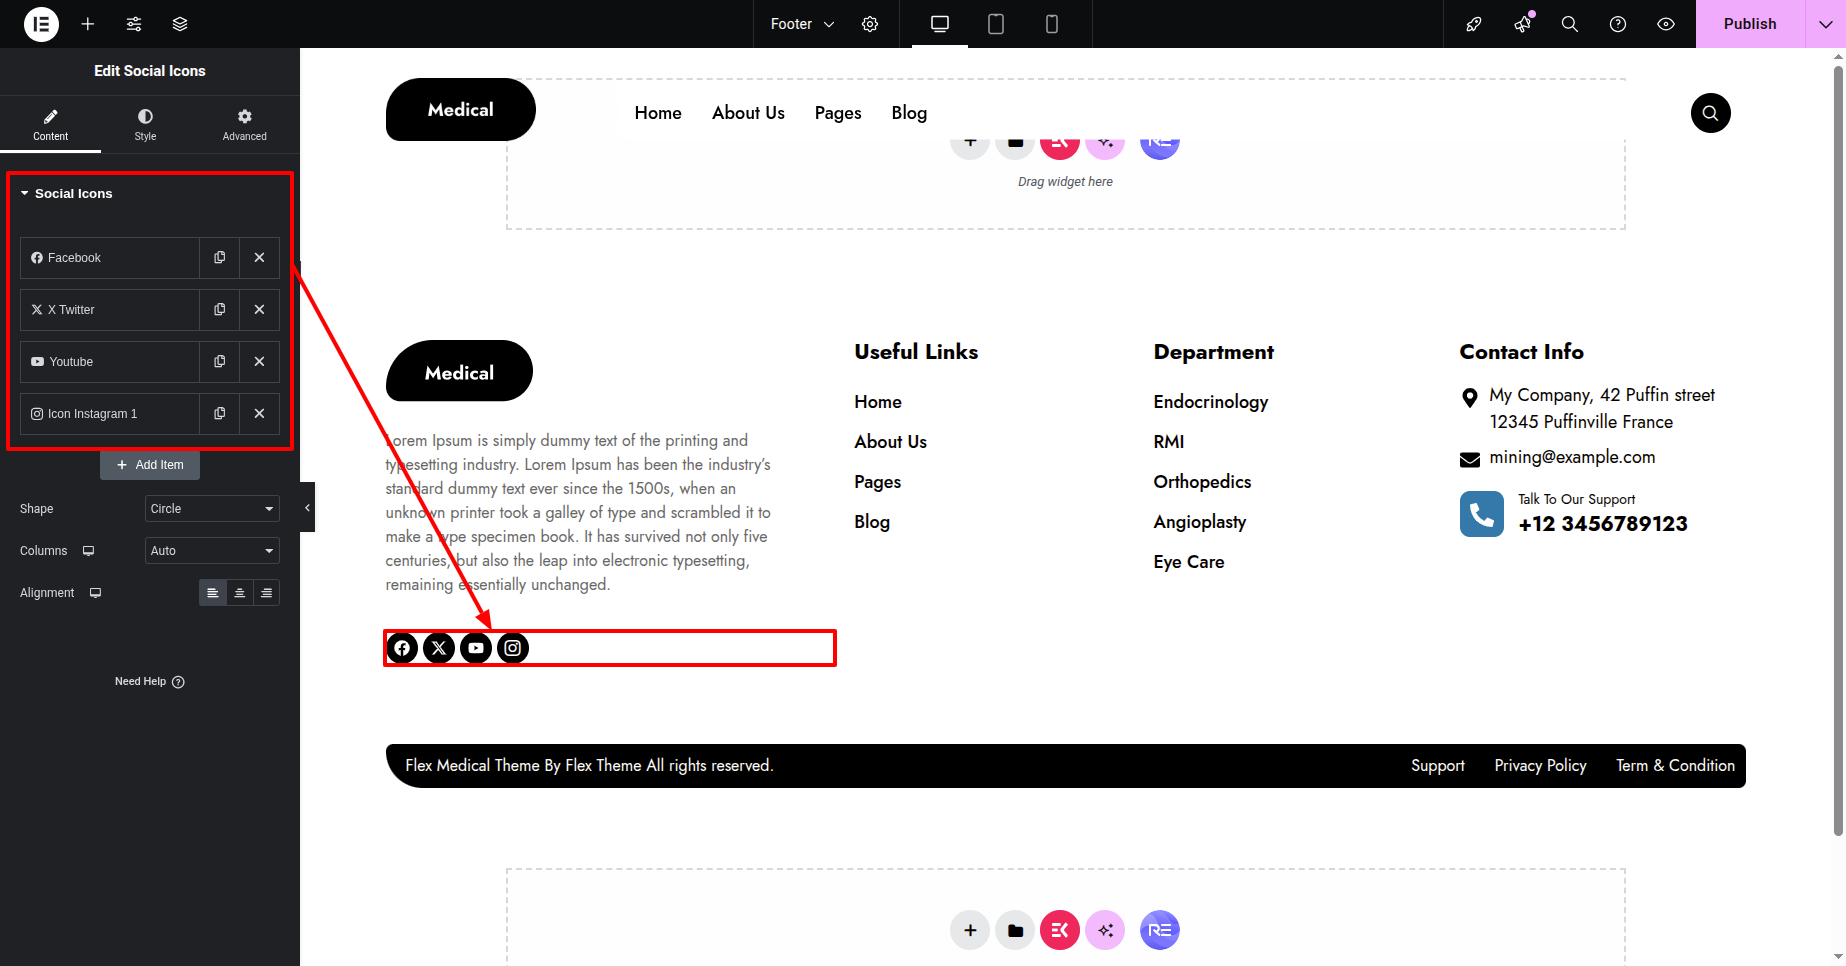Open Footer page settings gear icon
The width and height of the screenshot is (1846, 966).
(x=870, y=24)
